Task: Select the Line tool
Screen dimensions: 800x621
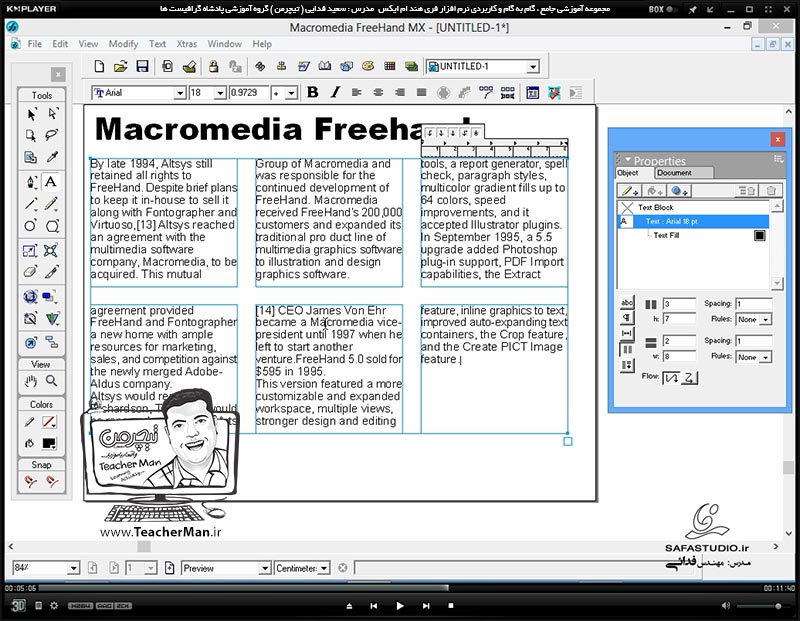Action: (x=31, y=204)
